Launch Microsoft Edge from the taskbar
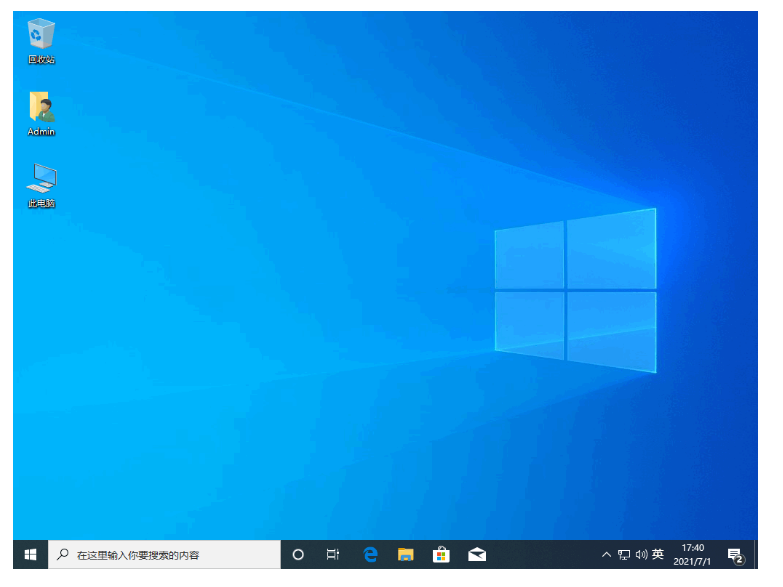The image size is (783, 587). pos(370,554)
